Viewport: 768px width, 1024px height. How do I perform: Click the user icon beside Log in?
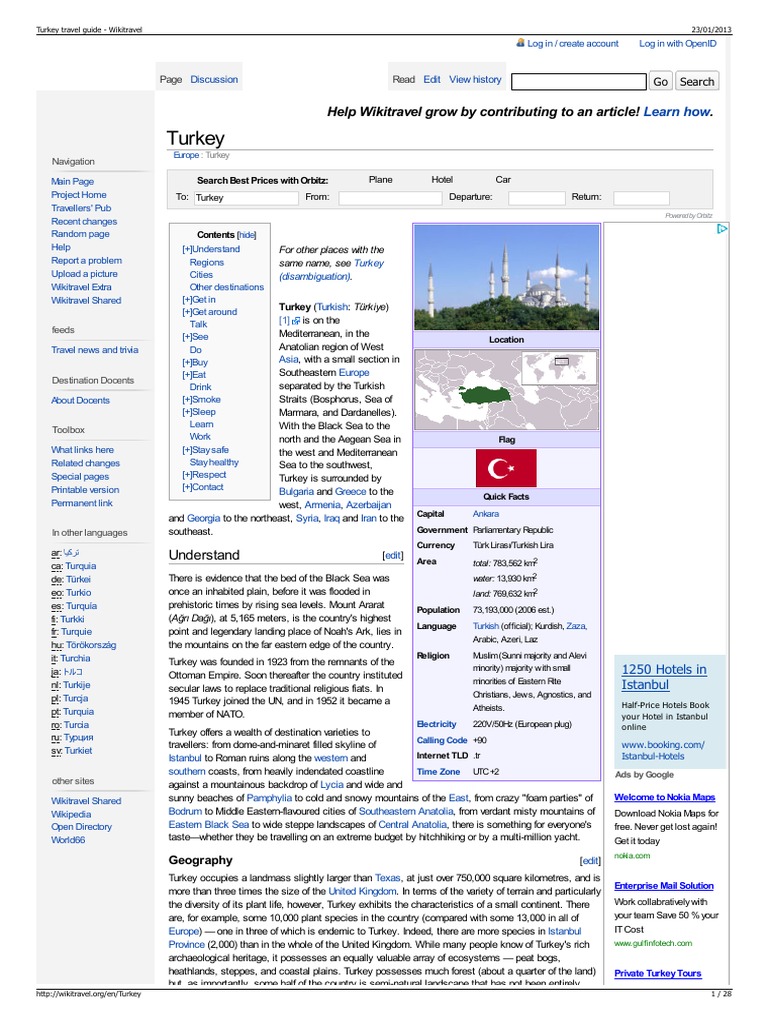tap(520, 42)
